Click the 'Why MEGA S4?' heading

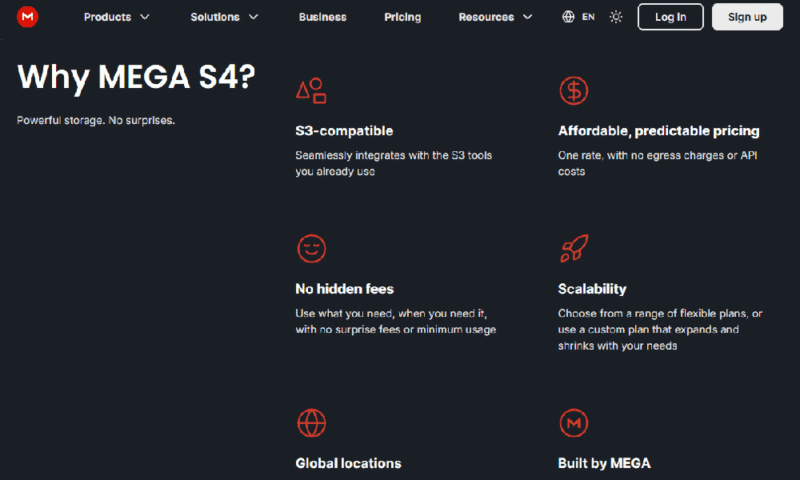136,78
